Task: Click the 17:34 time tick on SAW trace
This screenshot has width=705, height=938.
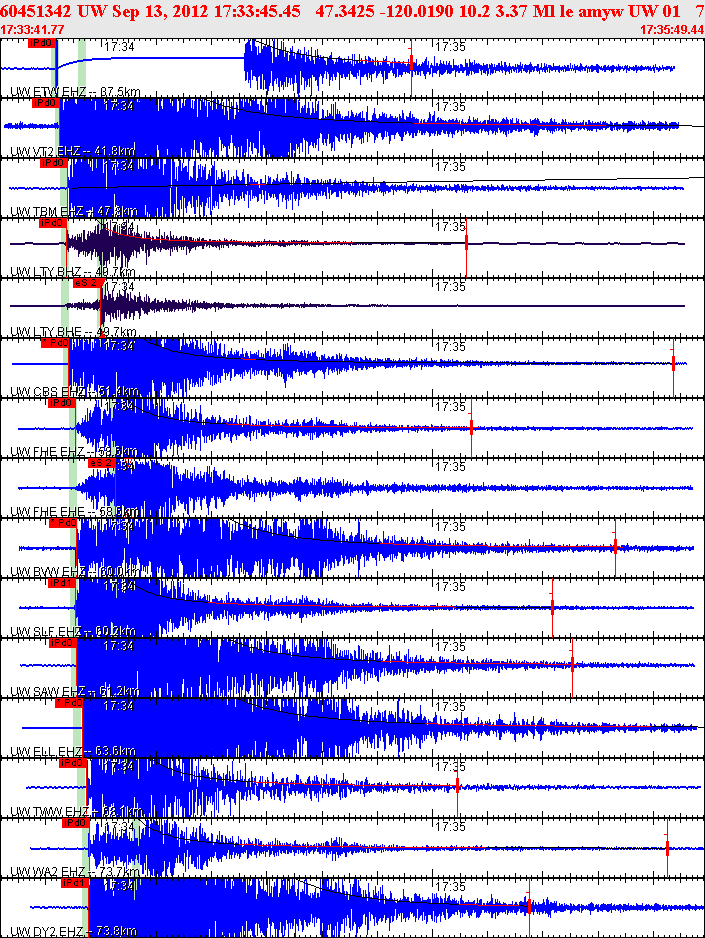Action: [x=119, y=646]
